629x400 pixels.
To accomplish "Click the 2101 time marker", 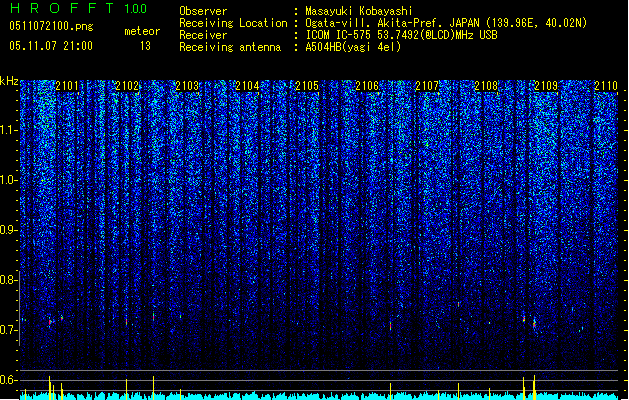I will pyautogui.click(x=67, y=86).
